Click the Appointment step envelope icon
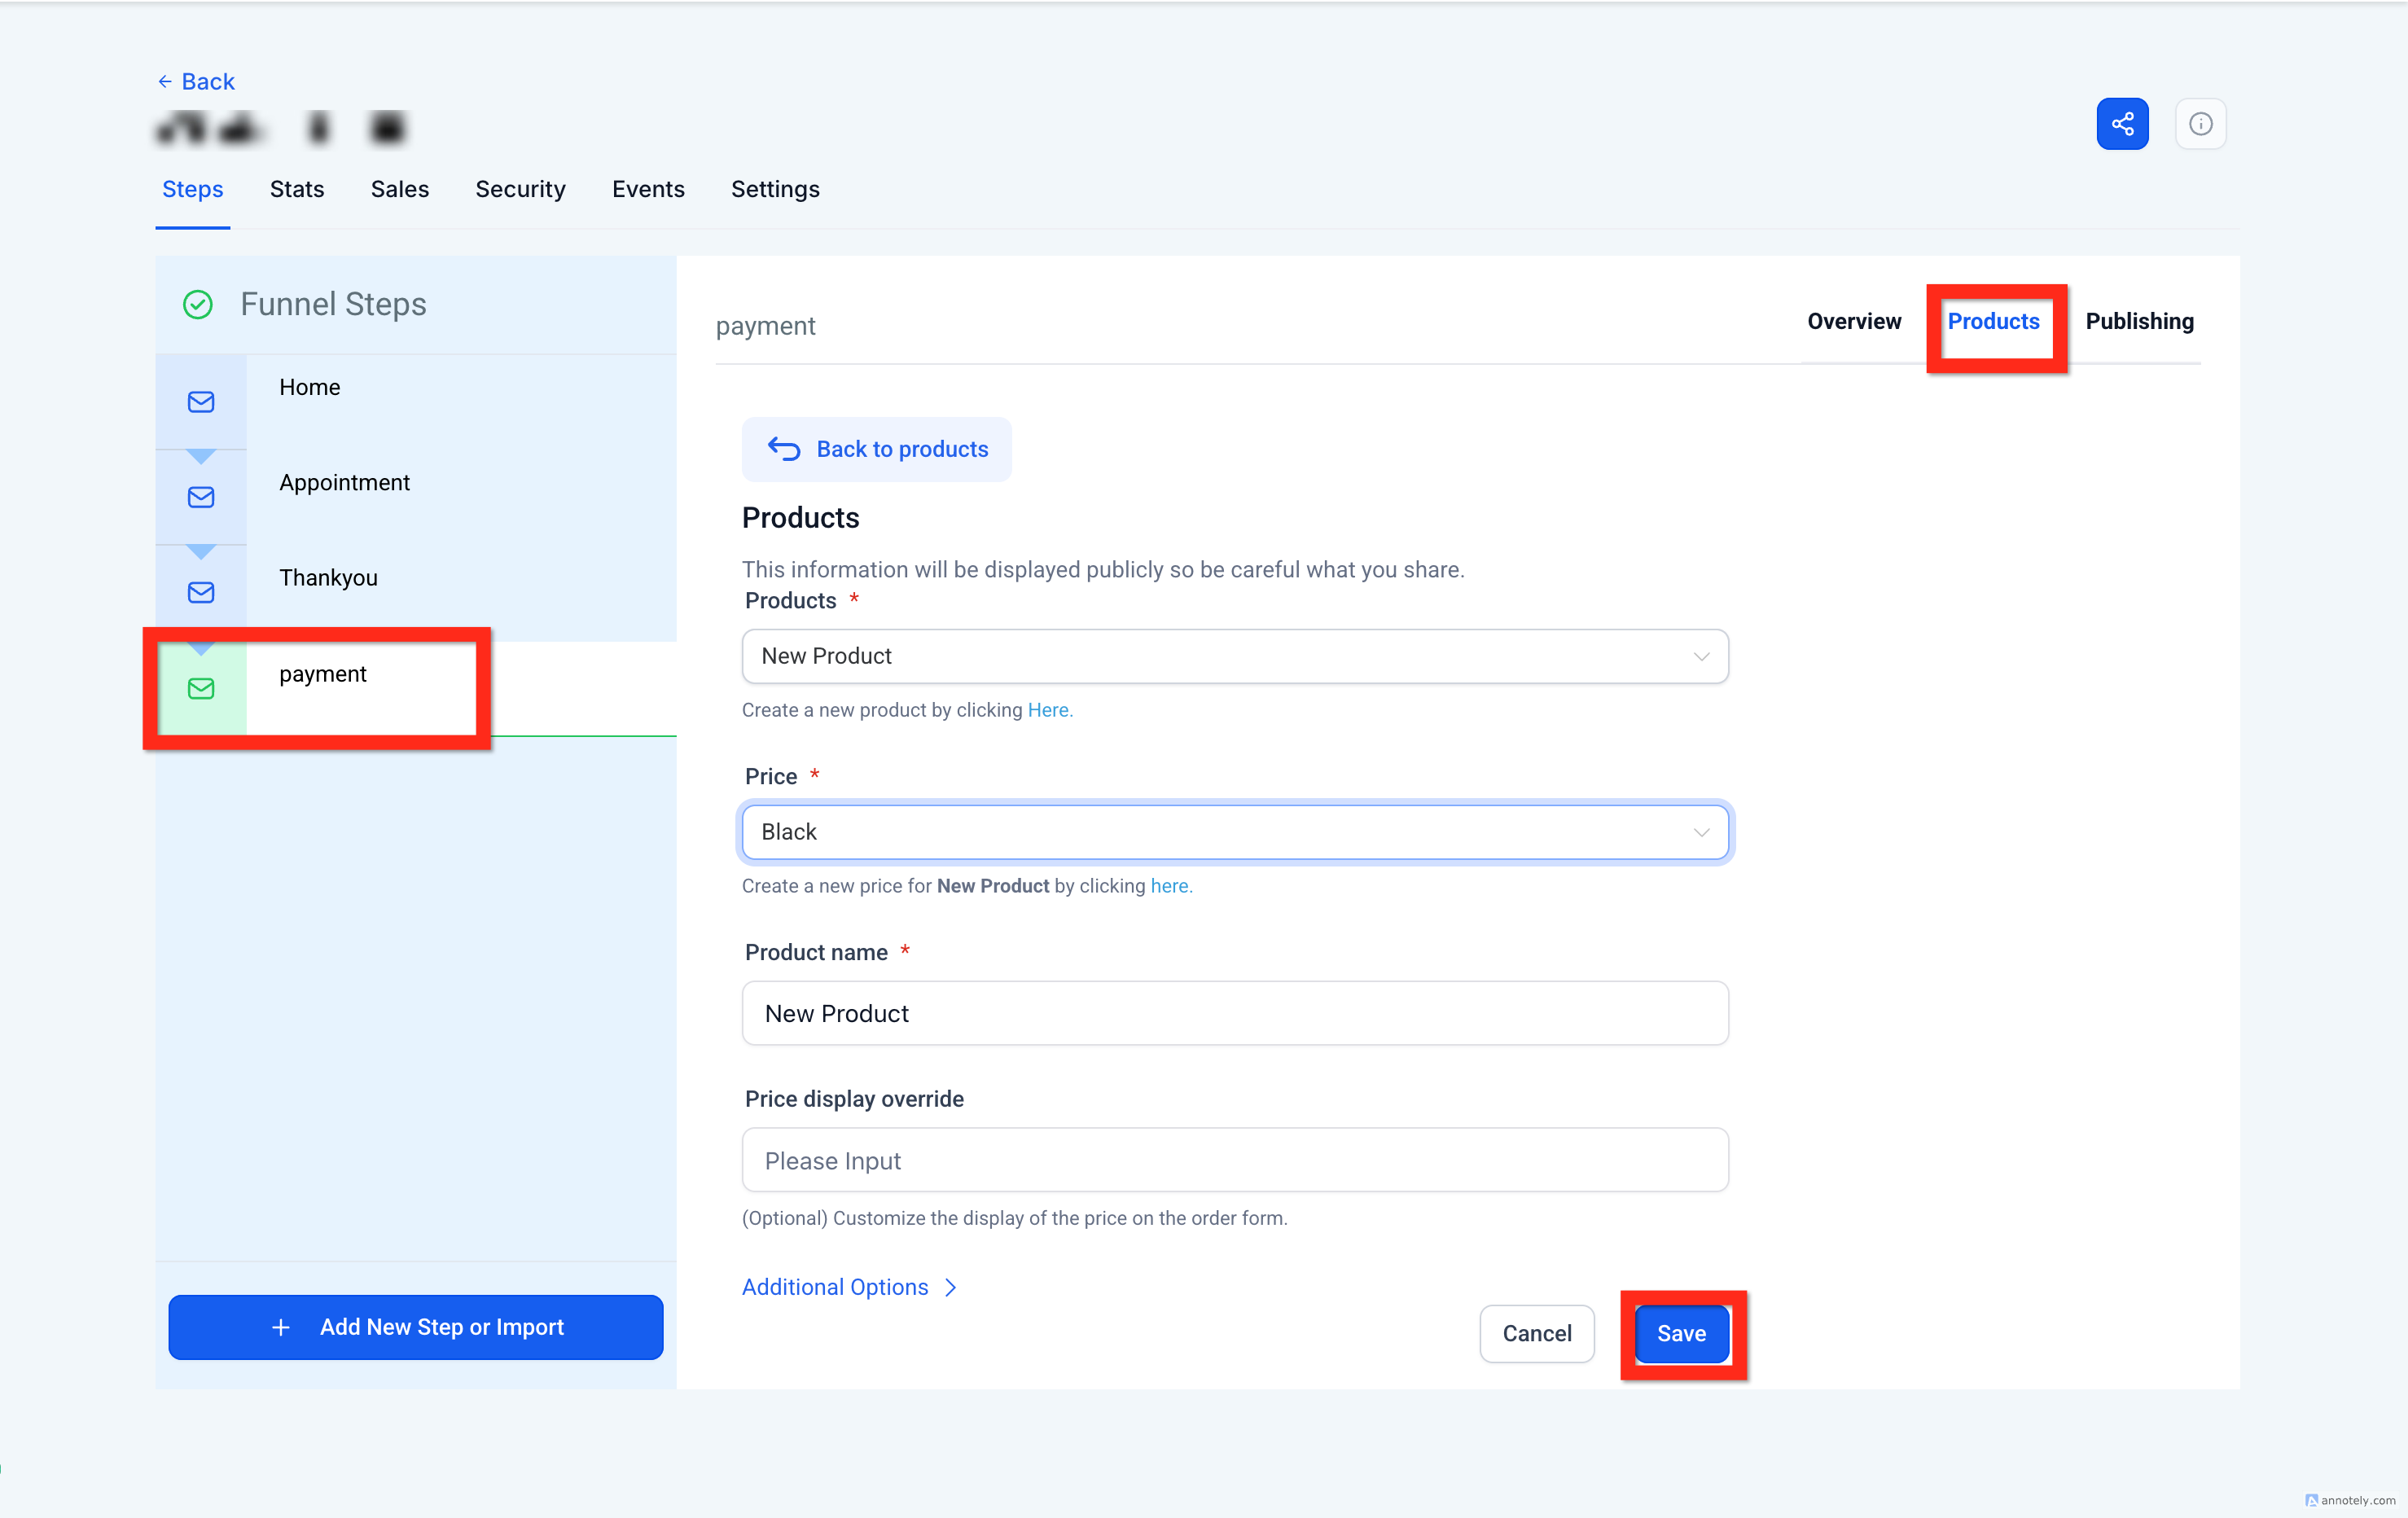Screen dimensions: 2408x1518 (201, 497)
